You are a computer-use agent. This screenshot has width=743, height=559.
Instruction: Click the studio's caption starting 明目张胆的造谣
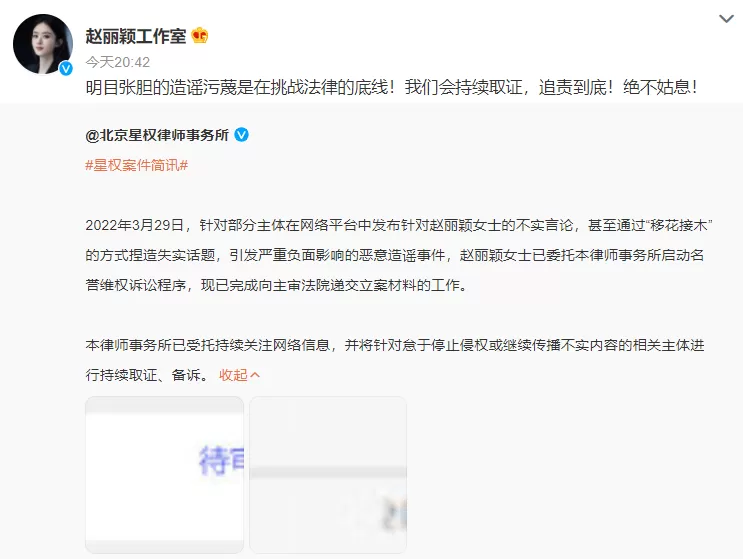391,87
